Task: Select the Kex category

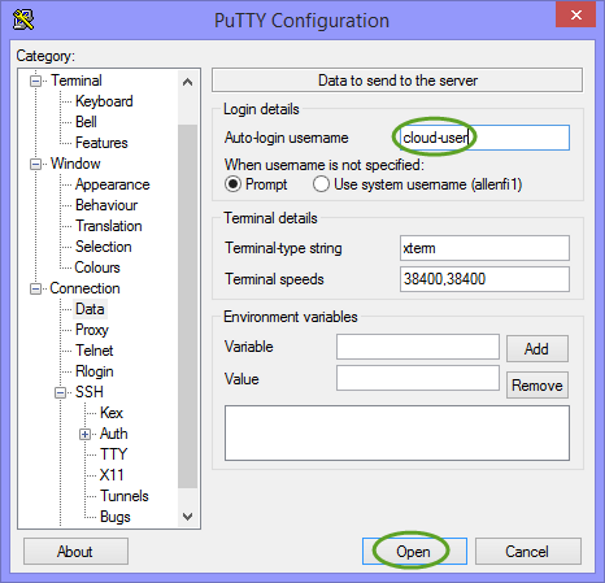Action: pos(111,413)
